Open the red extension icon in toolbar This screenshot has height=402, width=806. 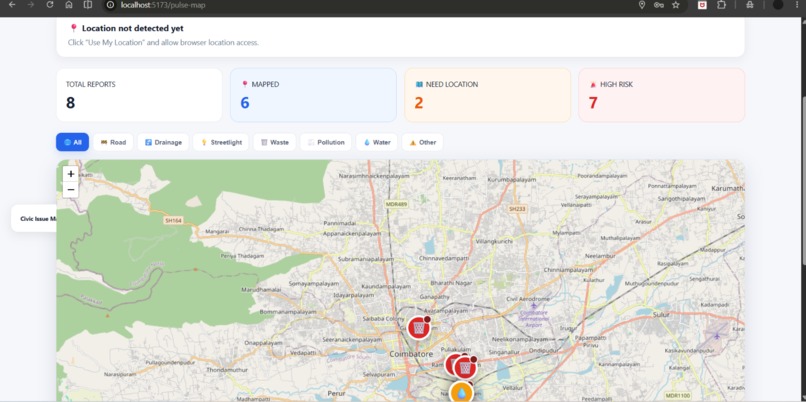[x=702, y=5]
